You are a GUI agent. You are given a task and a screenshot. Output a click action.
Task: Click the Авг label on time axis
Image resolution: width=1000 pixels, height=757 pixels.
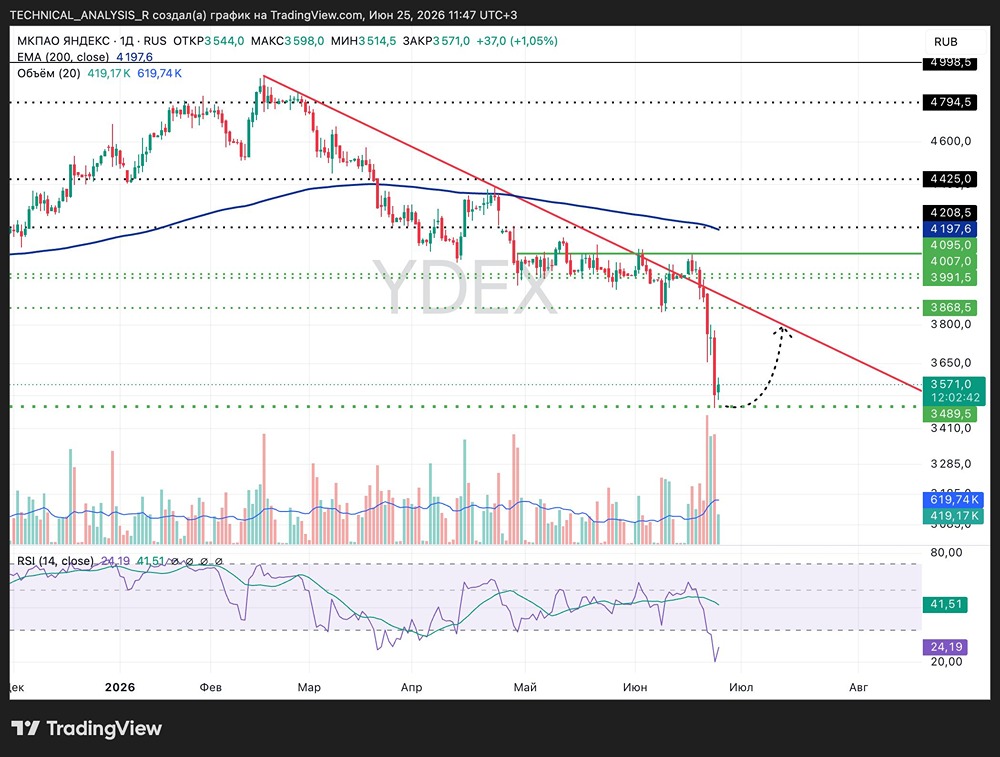pyautogui.click(x=858, y=687)
